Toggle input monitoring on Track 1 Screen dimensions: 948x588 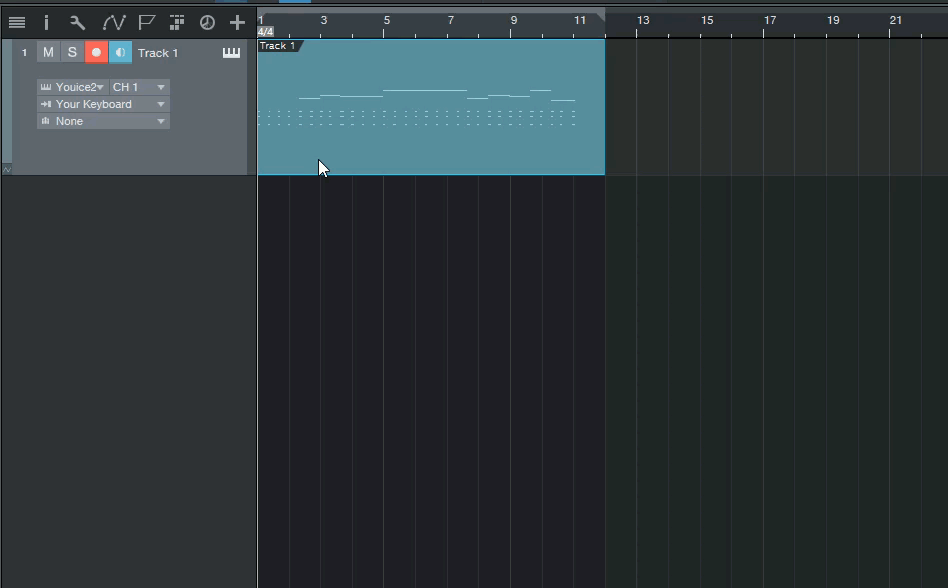pyautogui.click(x=120, y=52)
